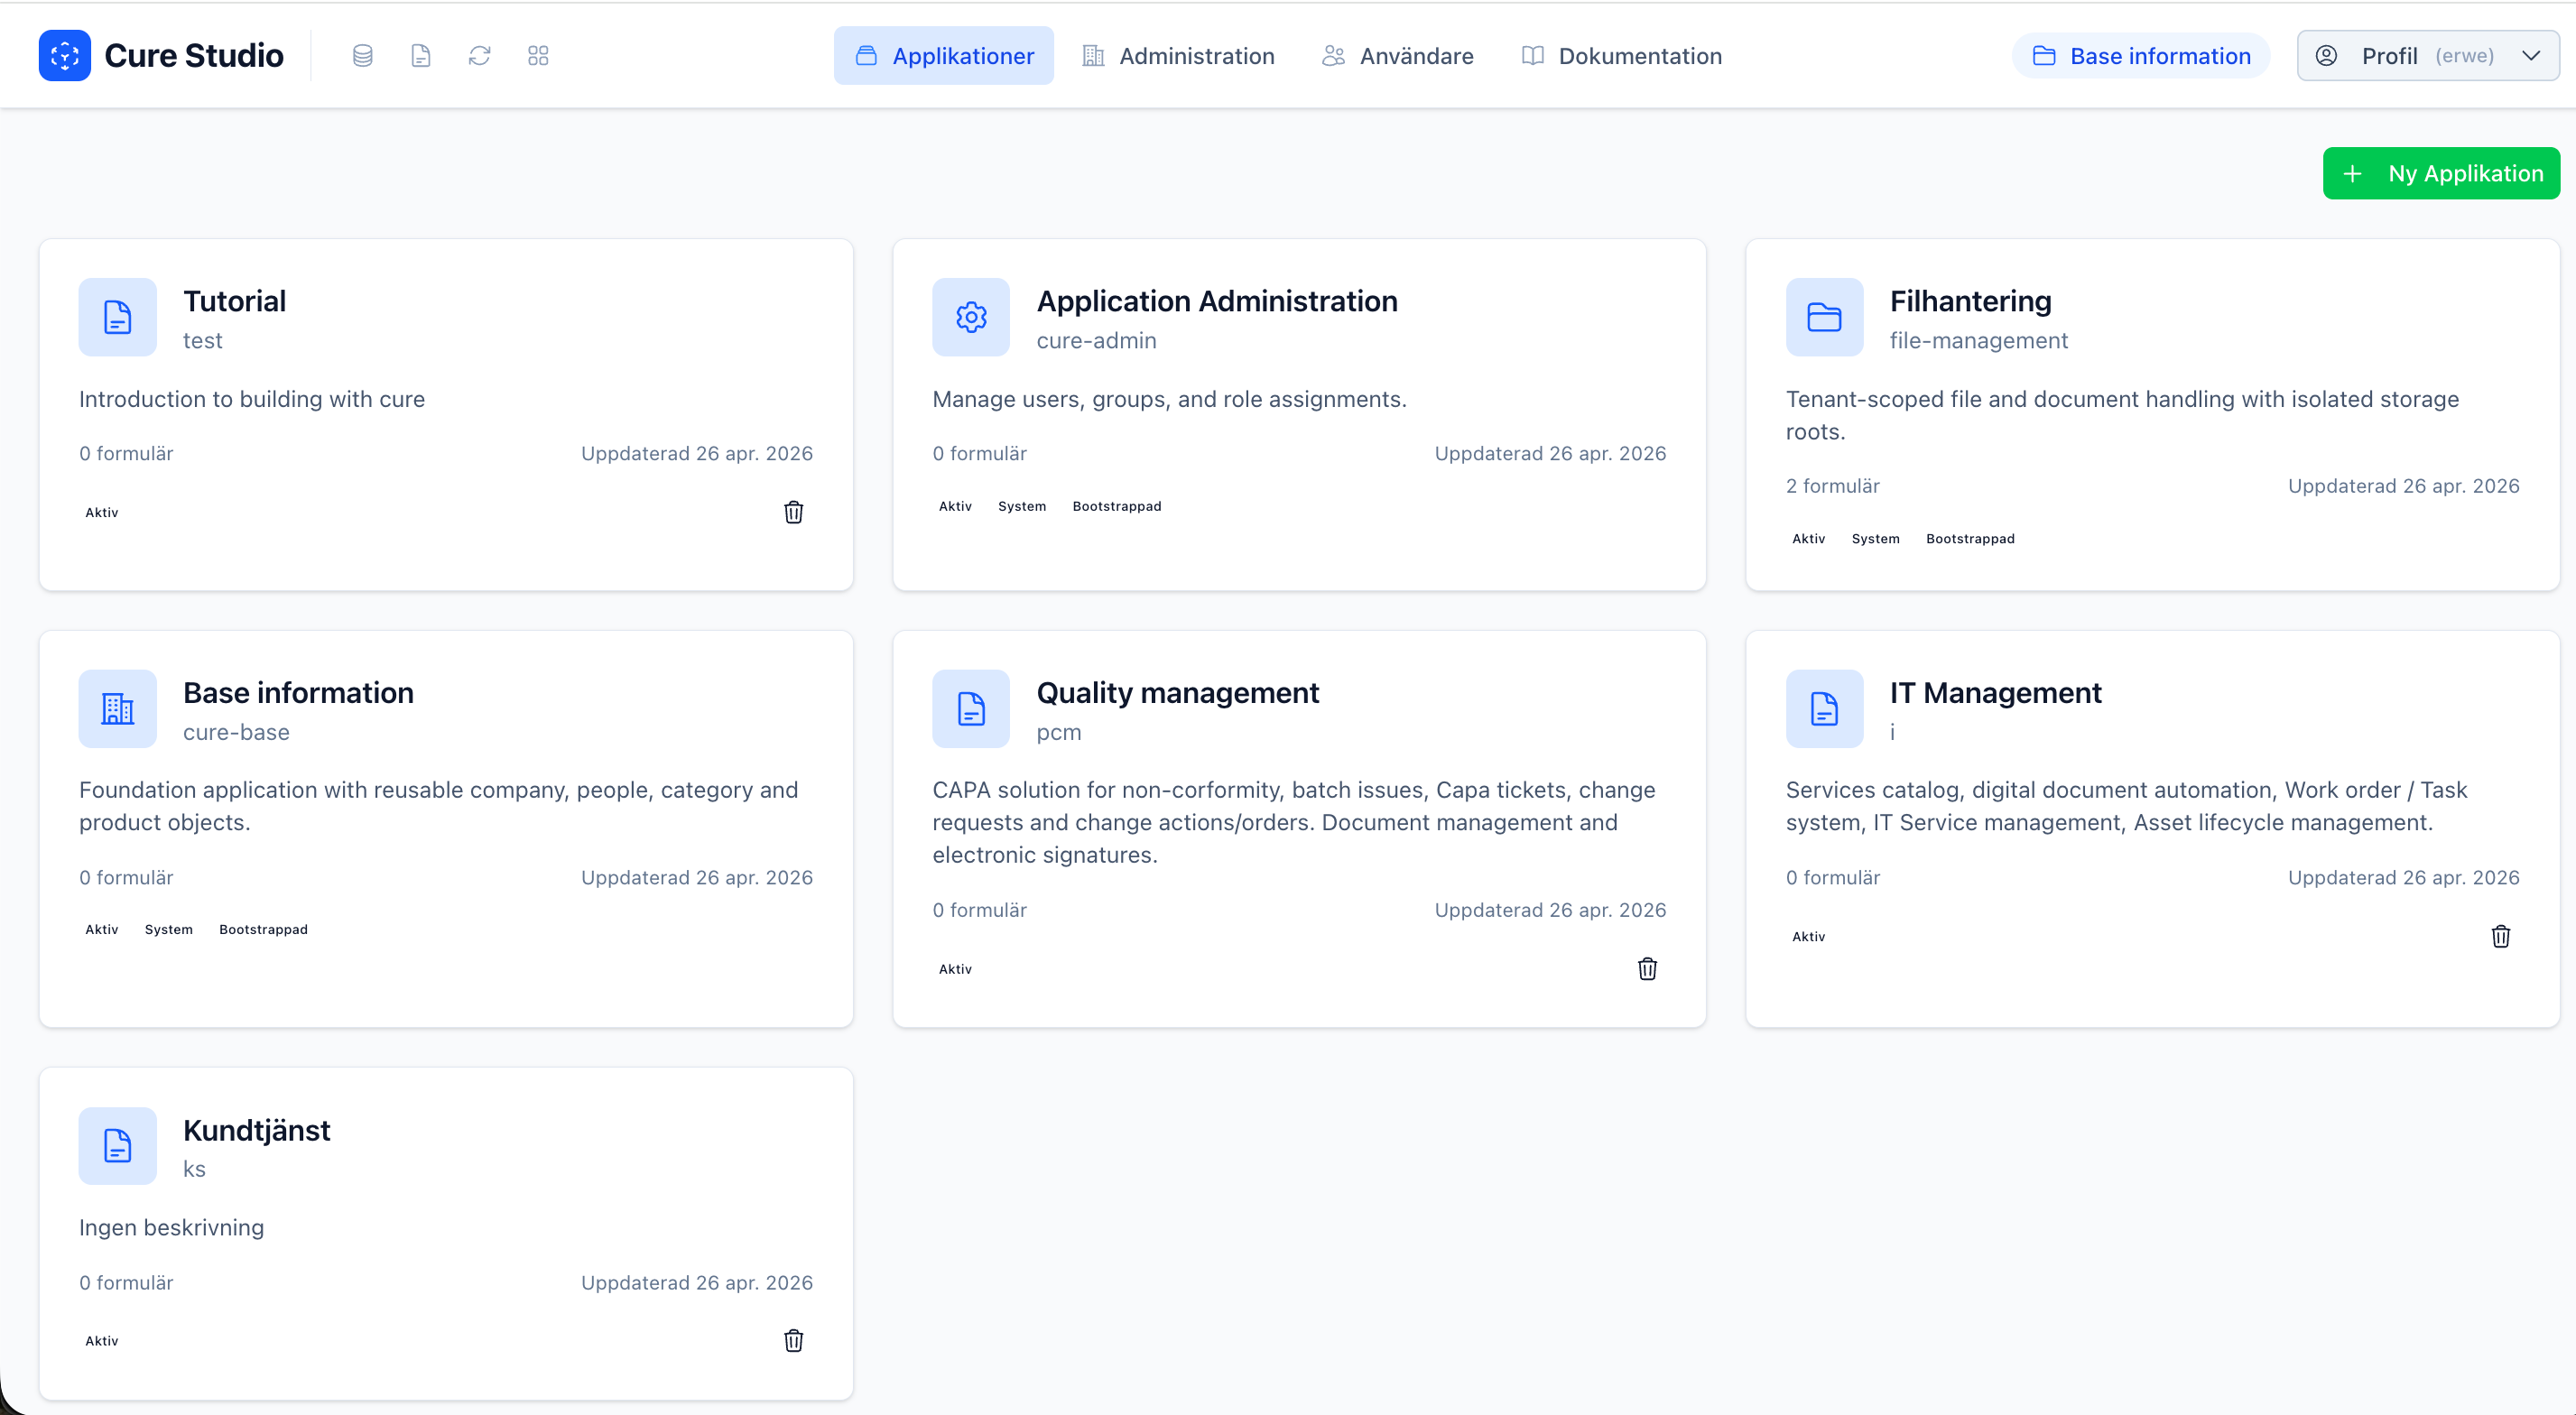This screenshot has width=2576, height=1415.
Task: Open the Användare tab
Action: coord(1396,56)
